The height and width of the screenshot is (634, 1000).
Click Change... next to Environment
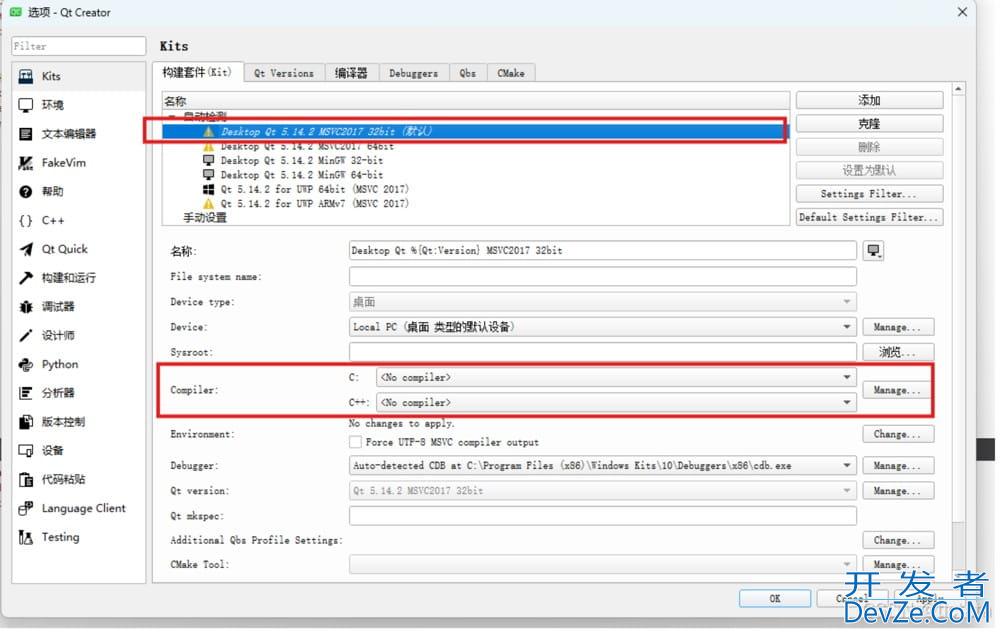(898, 435)
